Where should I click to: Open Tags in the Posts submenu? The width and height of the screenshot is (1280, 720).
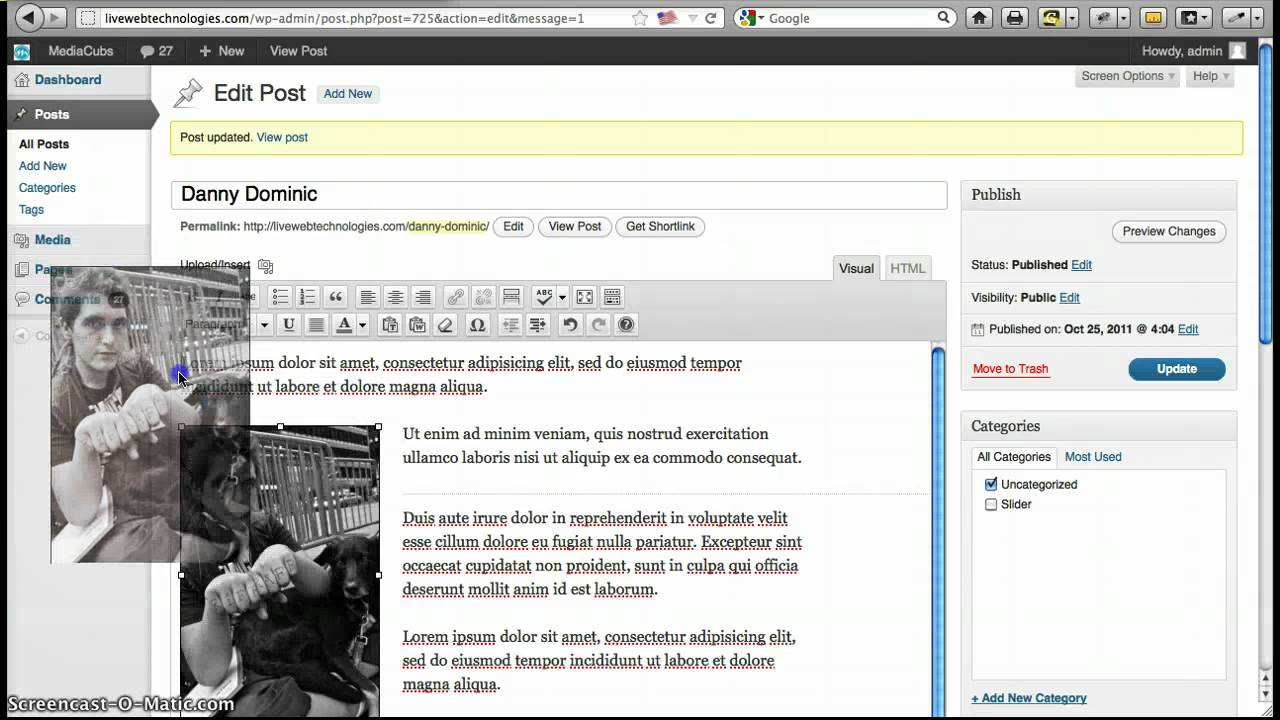pos(31,210)
